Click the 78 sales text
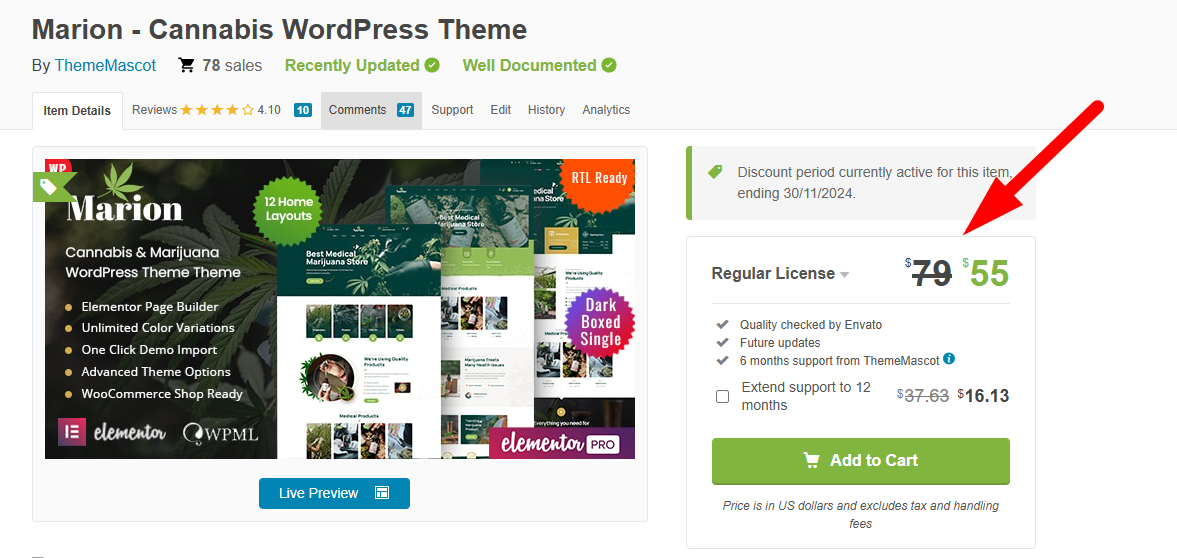The height and width of the screenshot is (558, 1177). tap(232, 65)
